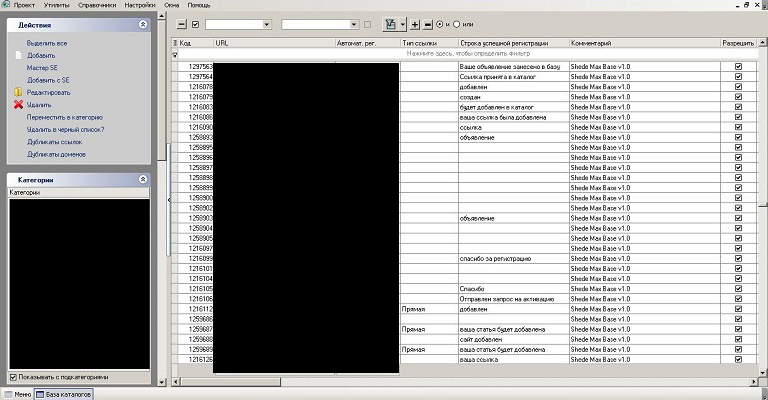This screenshot has width=768, height=400.
Task: Click the app icon in the menu bar
Action: (x=6, y=5)
